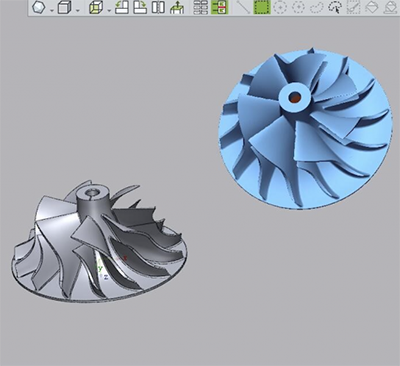Toggle the lasso with cursor selection tool

(x=335, y=7)
